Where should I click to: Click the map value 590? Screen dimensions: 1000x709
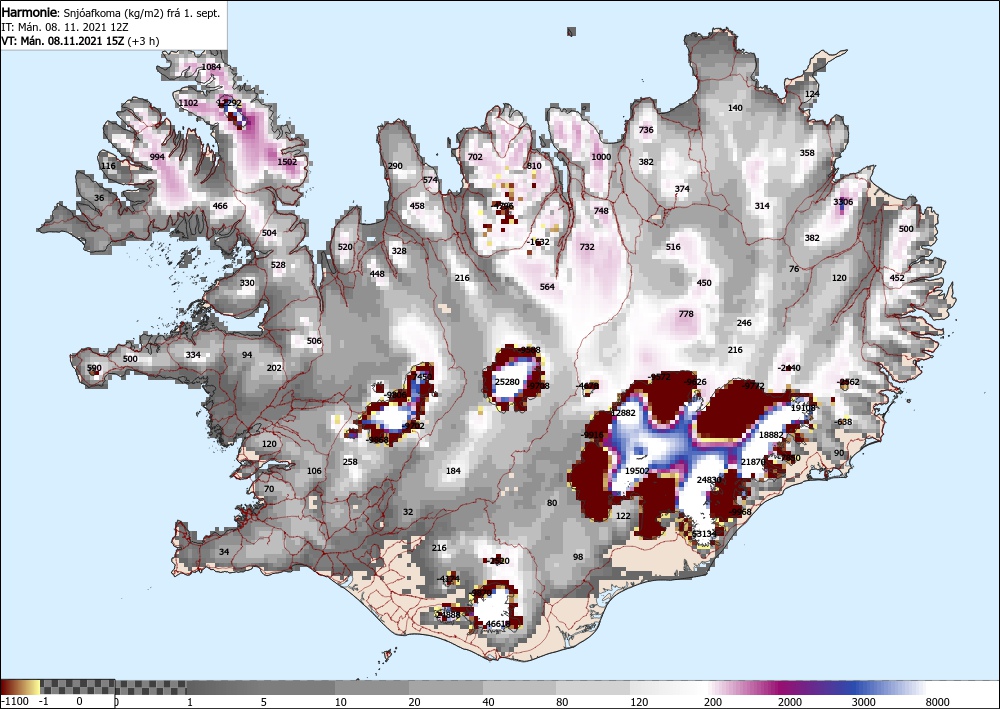coord(94,368)
